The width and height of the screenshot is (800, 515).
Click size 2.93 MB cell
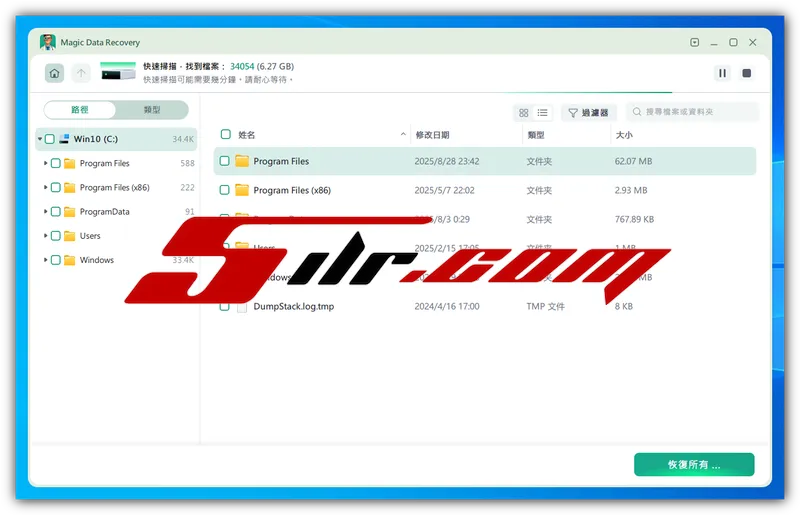point(631,190)
